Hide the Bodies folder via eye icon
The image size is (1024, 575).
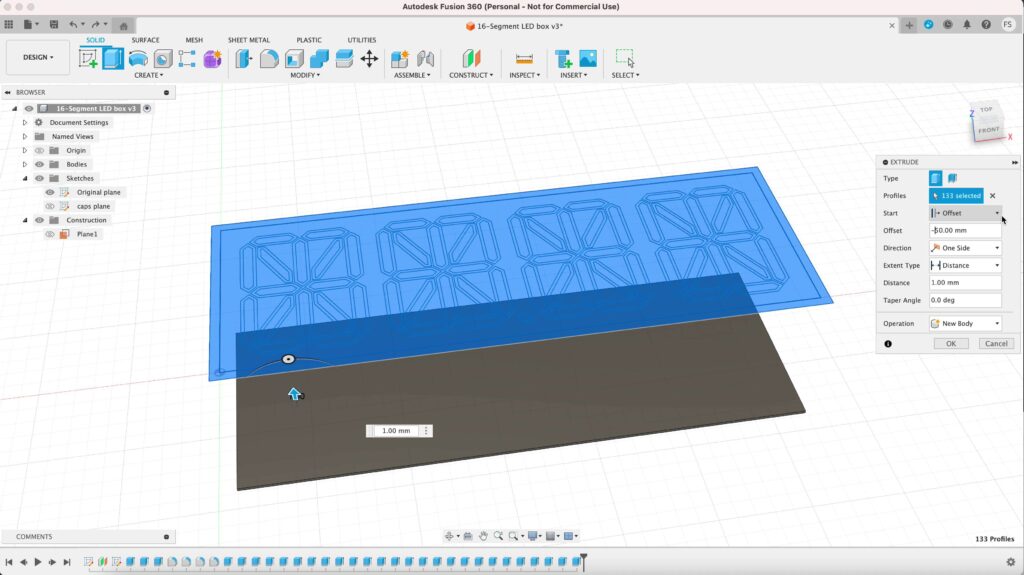point(40,164)
